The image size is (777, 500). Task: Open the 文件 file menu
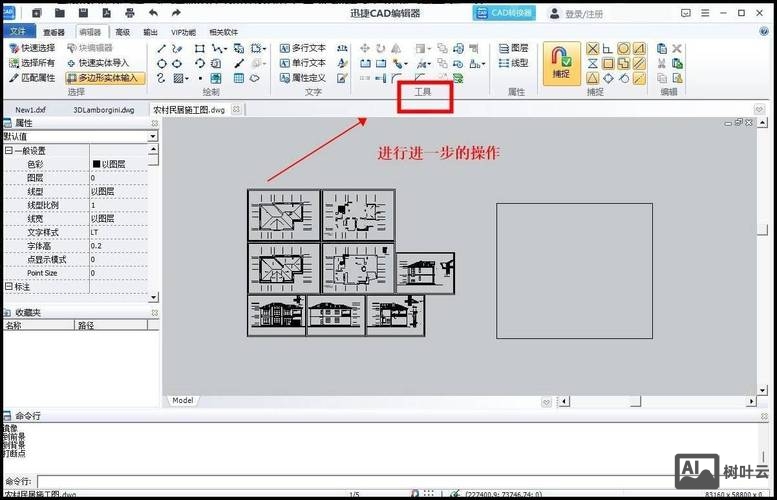click(x=17, y=32)
